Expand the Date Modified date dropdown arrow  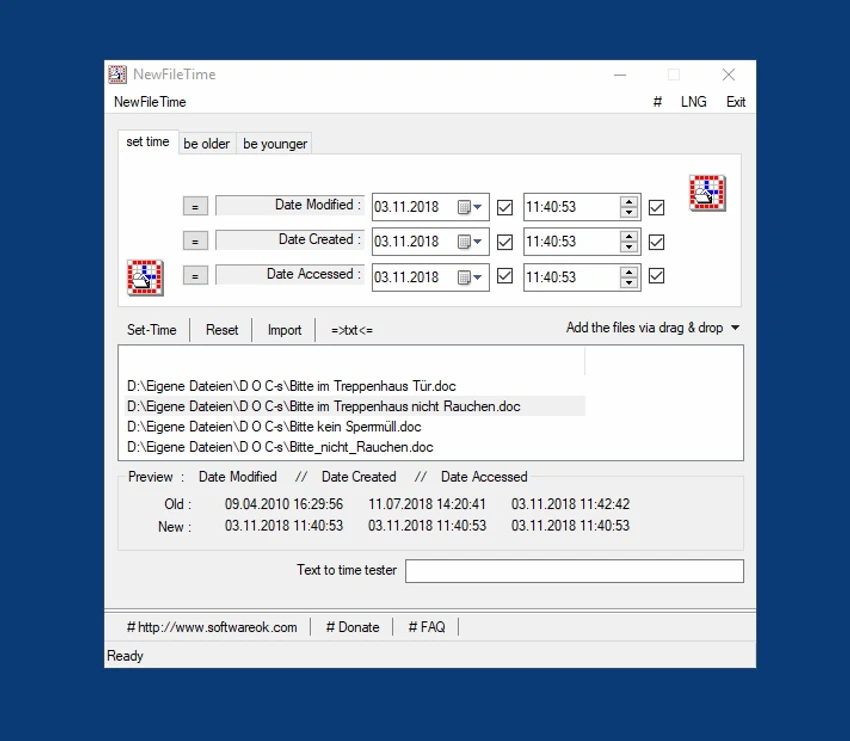[478, 207]
